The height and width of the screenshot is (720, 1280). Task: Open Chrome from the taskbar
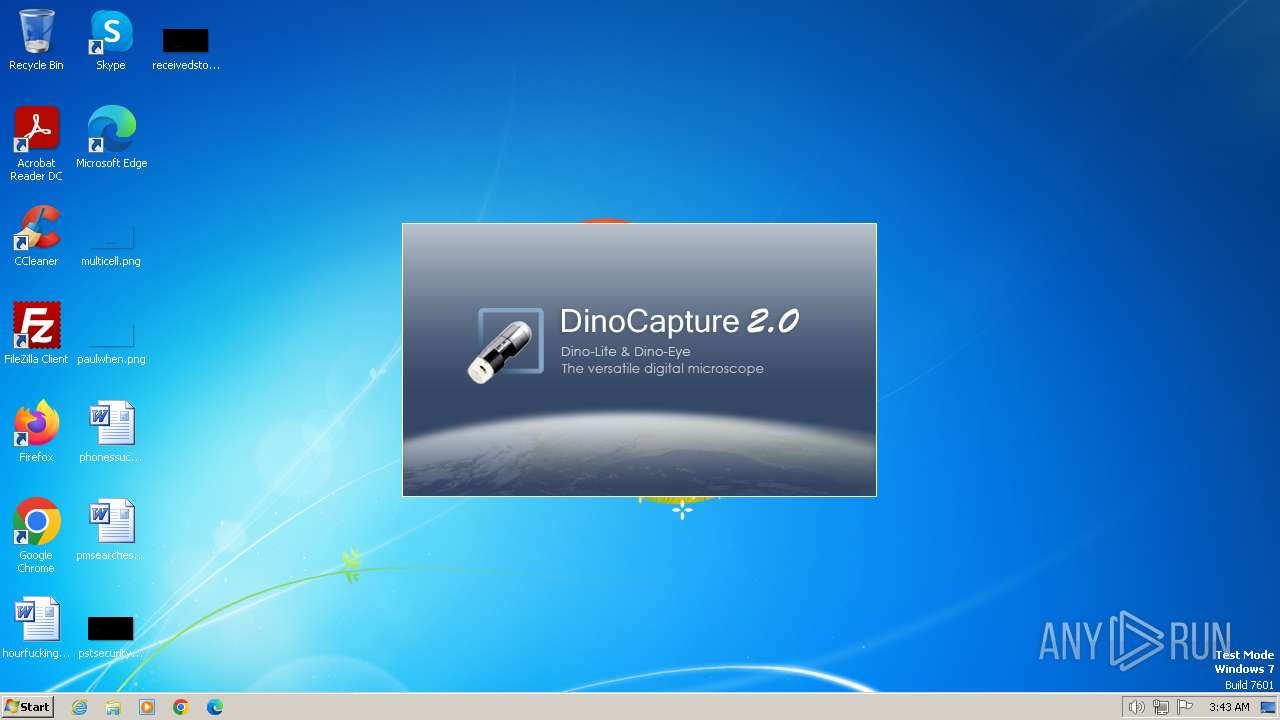coord(181,707)
